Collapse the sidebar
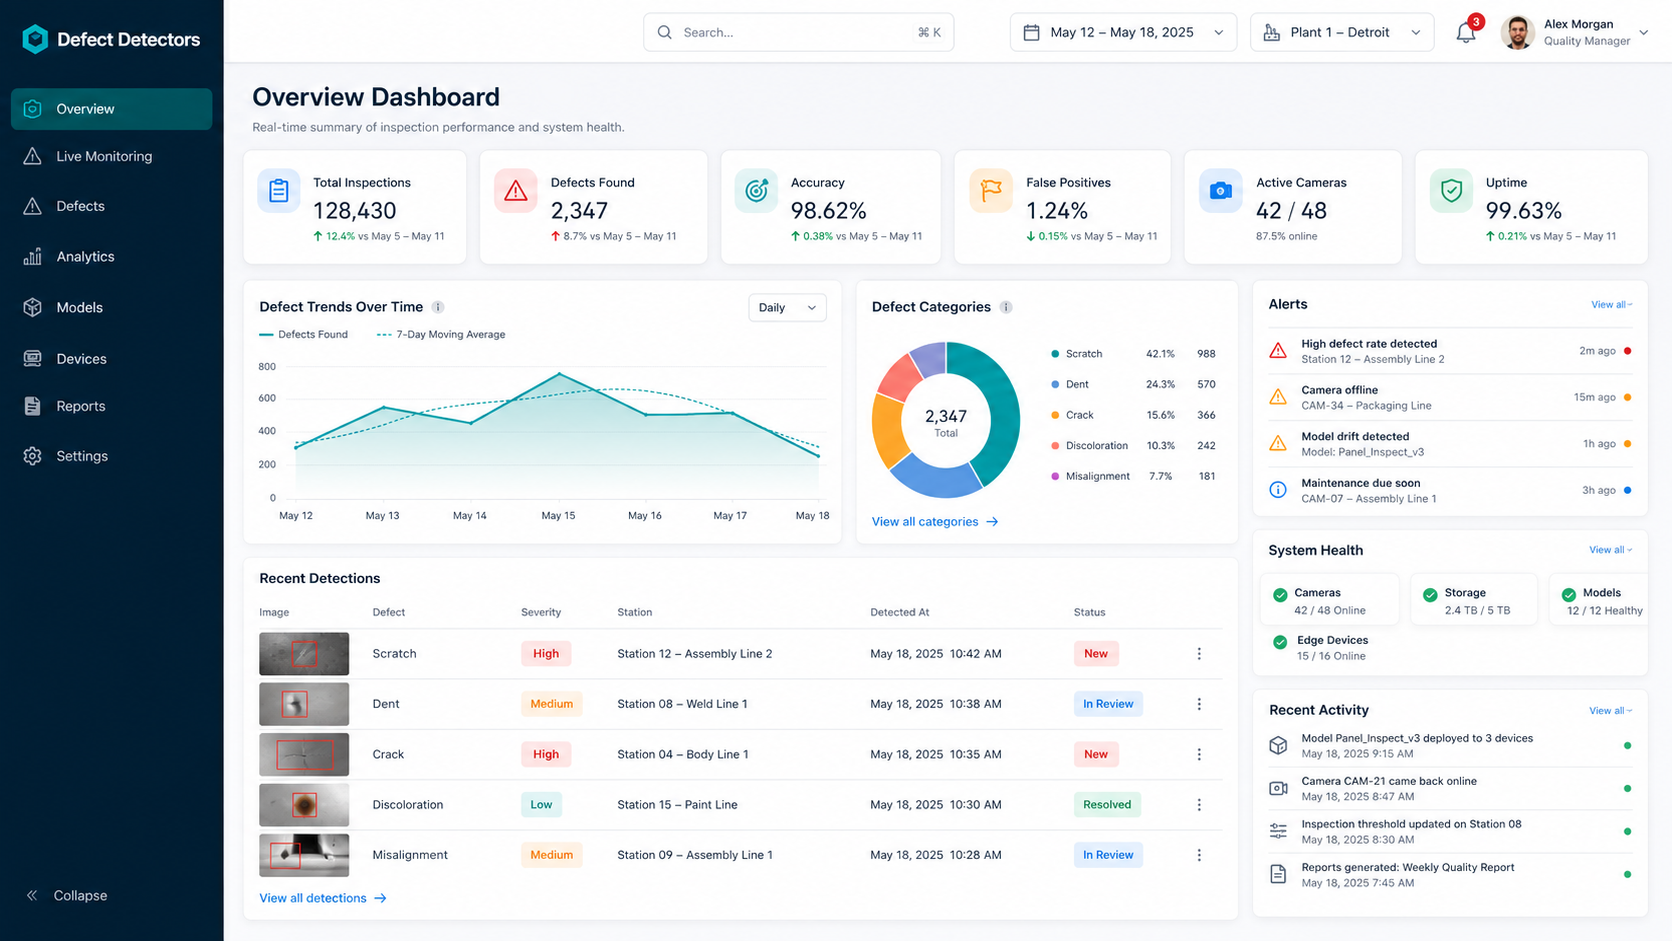This screenshot has height=941, width=1672. click(x=66, y=896)
